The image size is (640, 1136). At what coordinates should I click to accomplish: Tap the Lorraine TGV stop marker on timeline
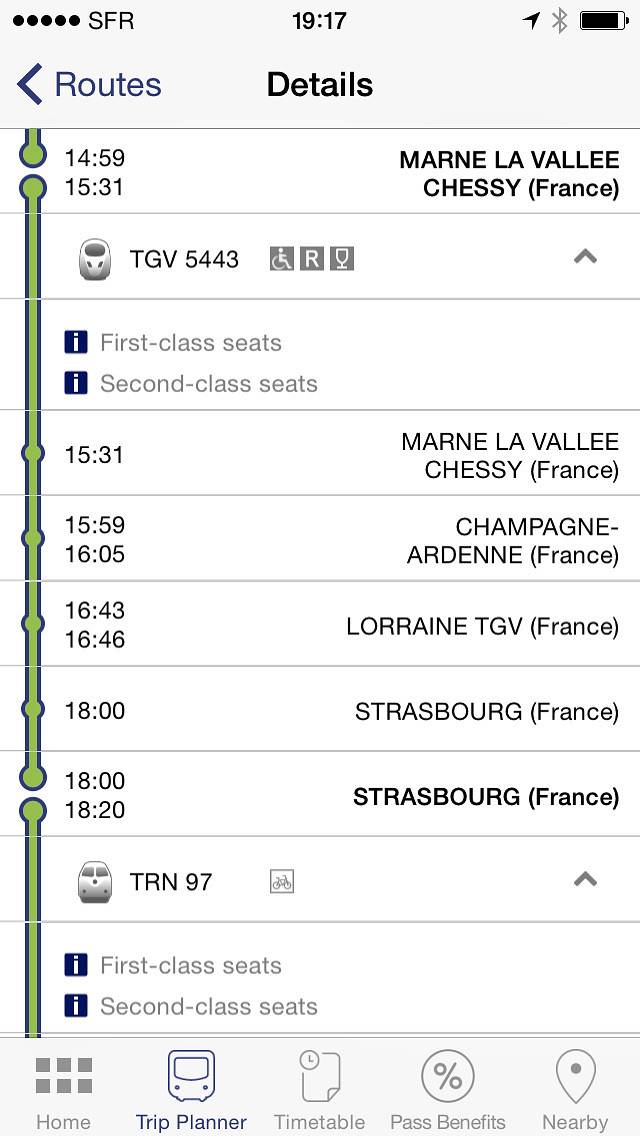(x=33, y=625)
